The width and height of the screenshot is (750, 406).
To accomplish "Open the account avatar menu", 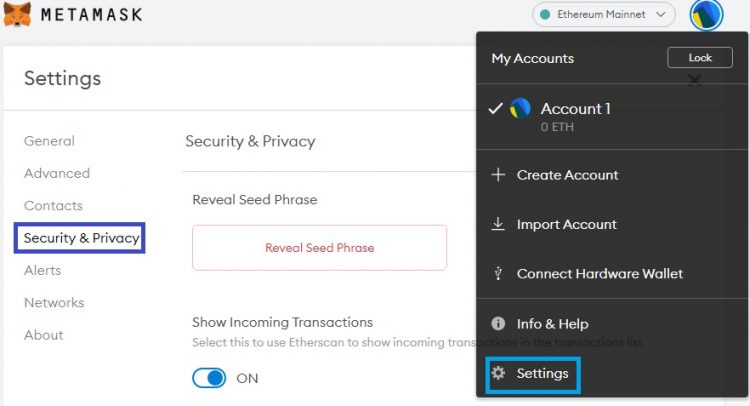I will point(707,15).
